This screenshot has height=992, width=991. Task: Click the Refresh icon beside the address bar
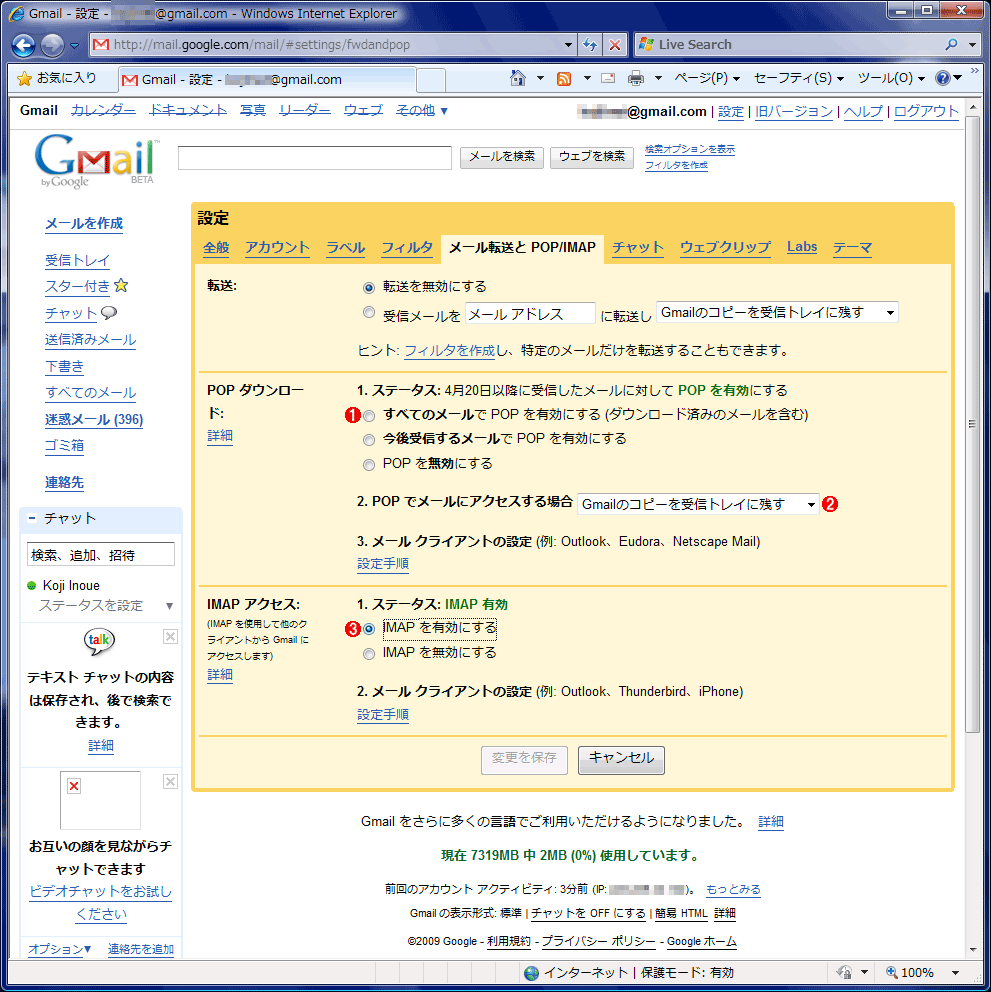tap(590, 44)
